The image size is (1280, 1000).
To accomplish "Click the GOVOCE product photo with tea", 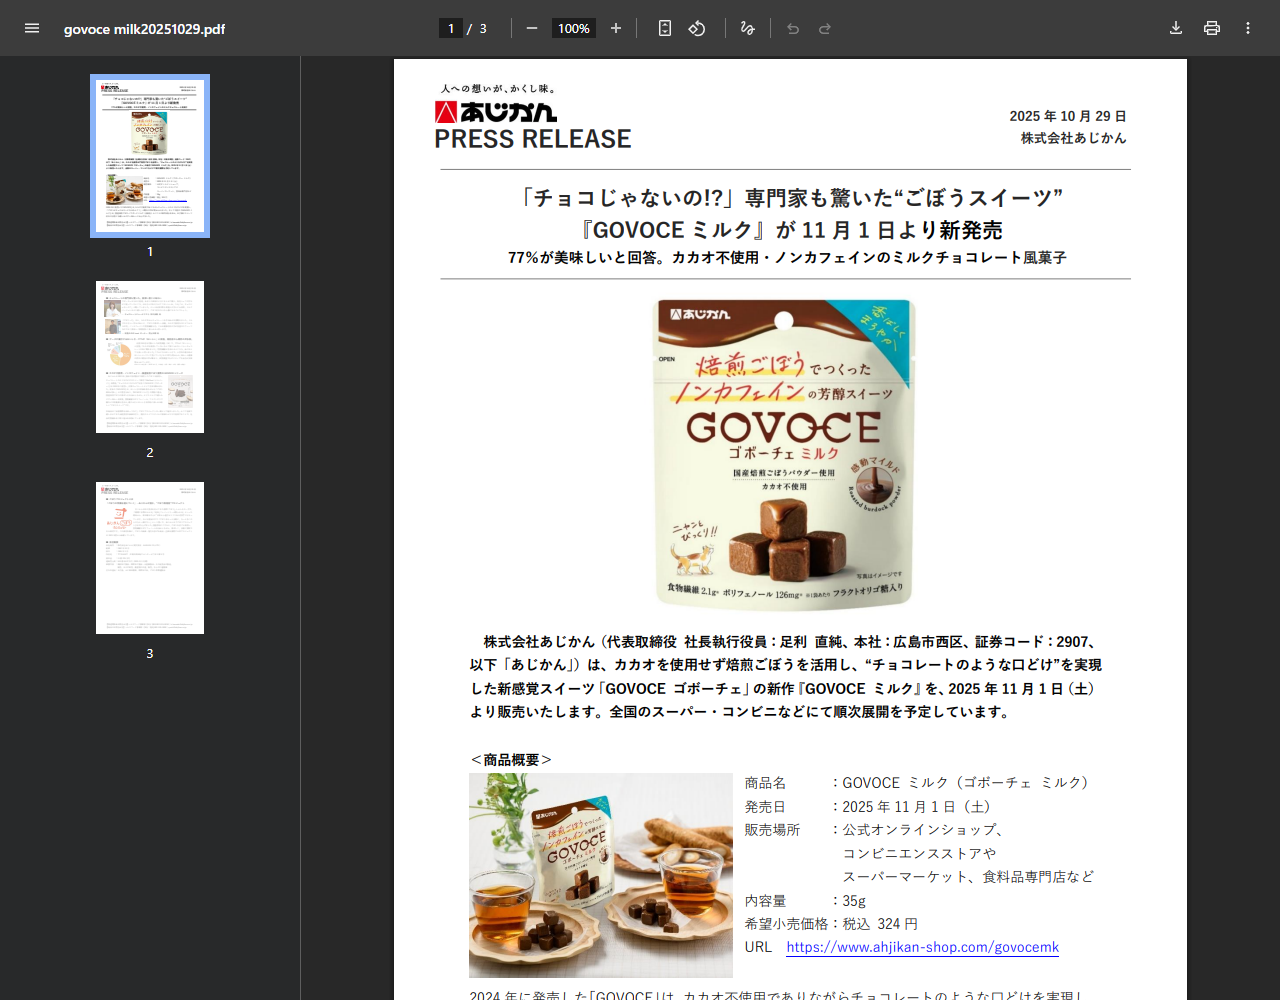I will 601,875.
